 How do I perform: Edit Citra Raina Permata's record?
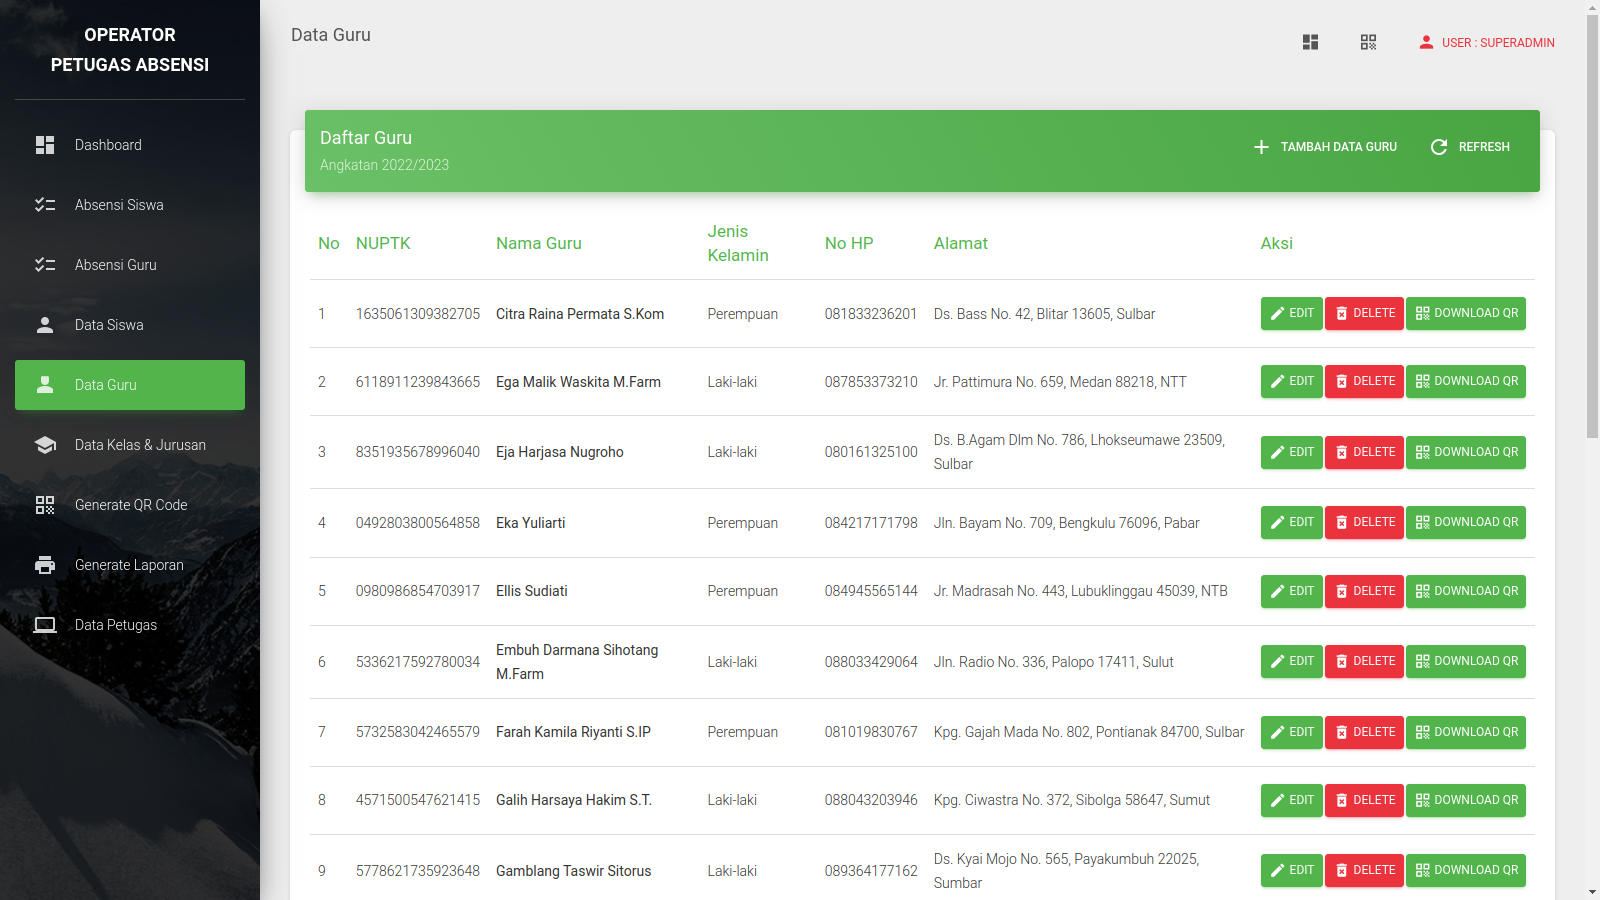[x=1291, y=313]
